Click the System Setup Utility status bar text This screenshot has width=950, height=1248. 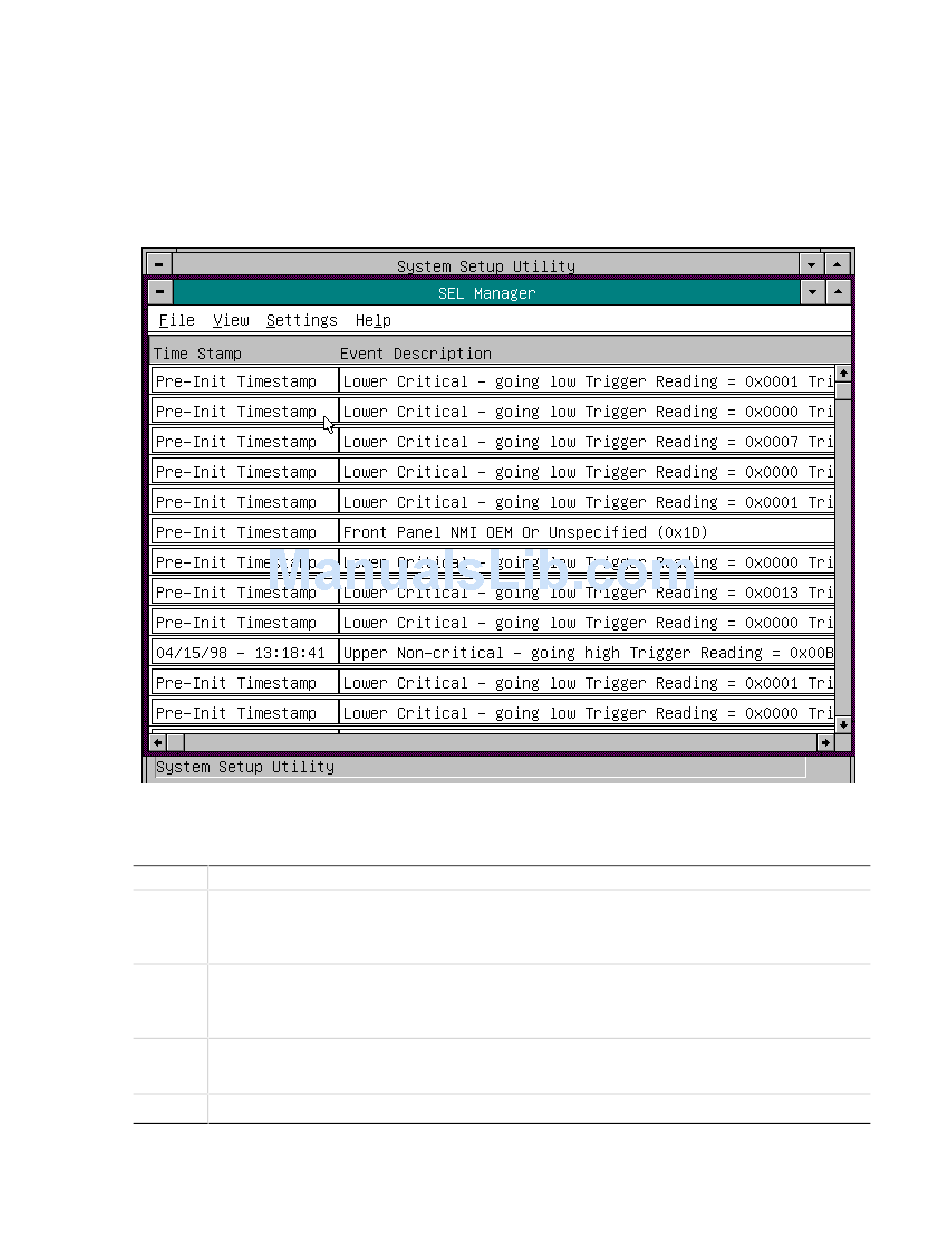tap(245, 767)
